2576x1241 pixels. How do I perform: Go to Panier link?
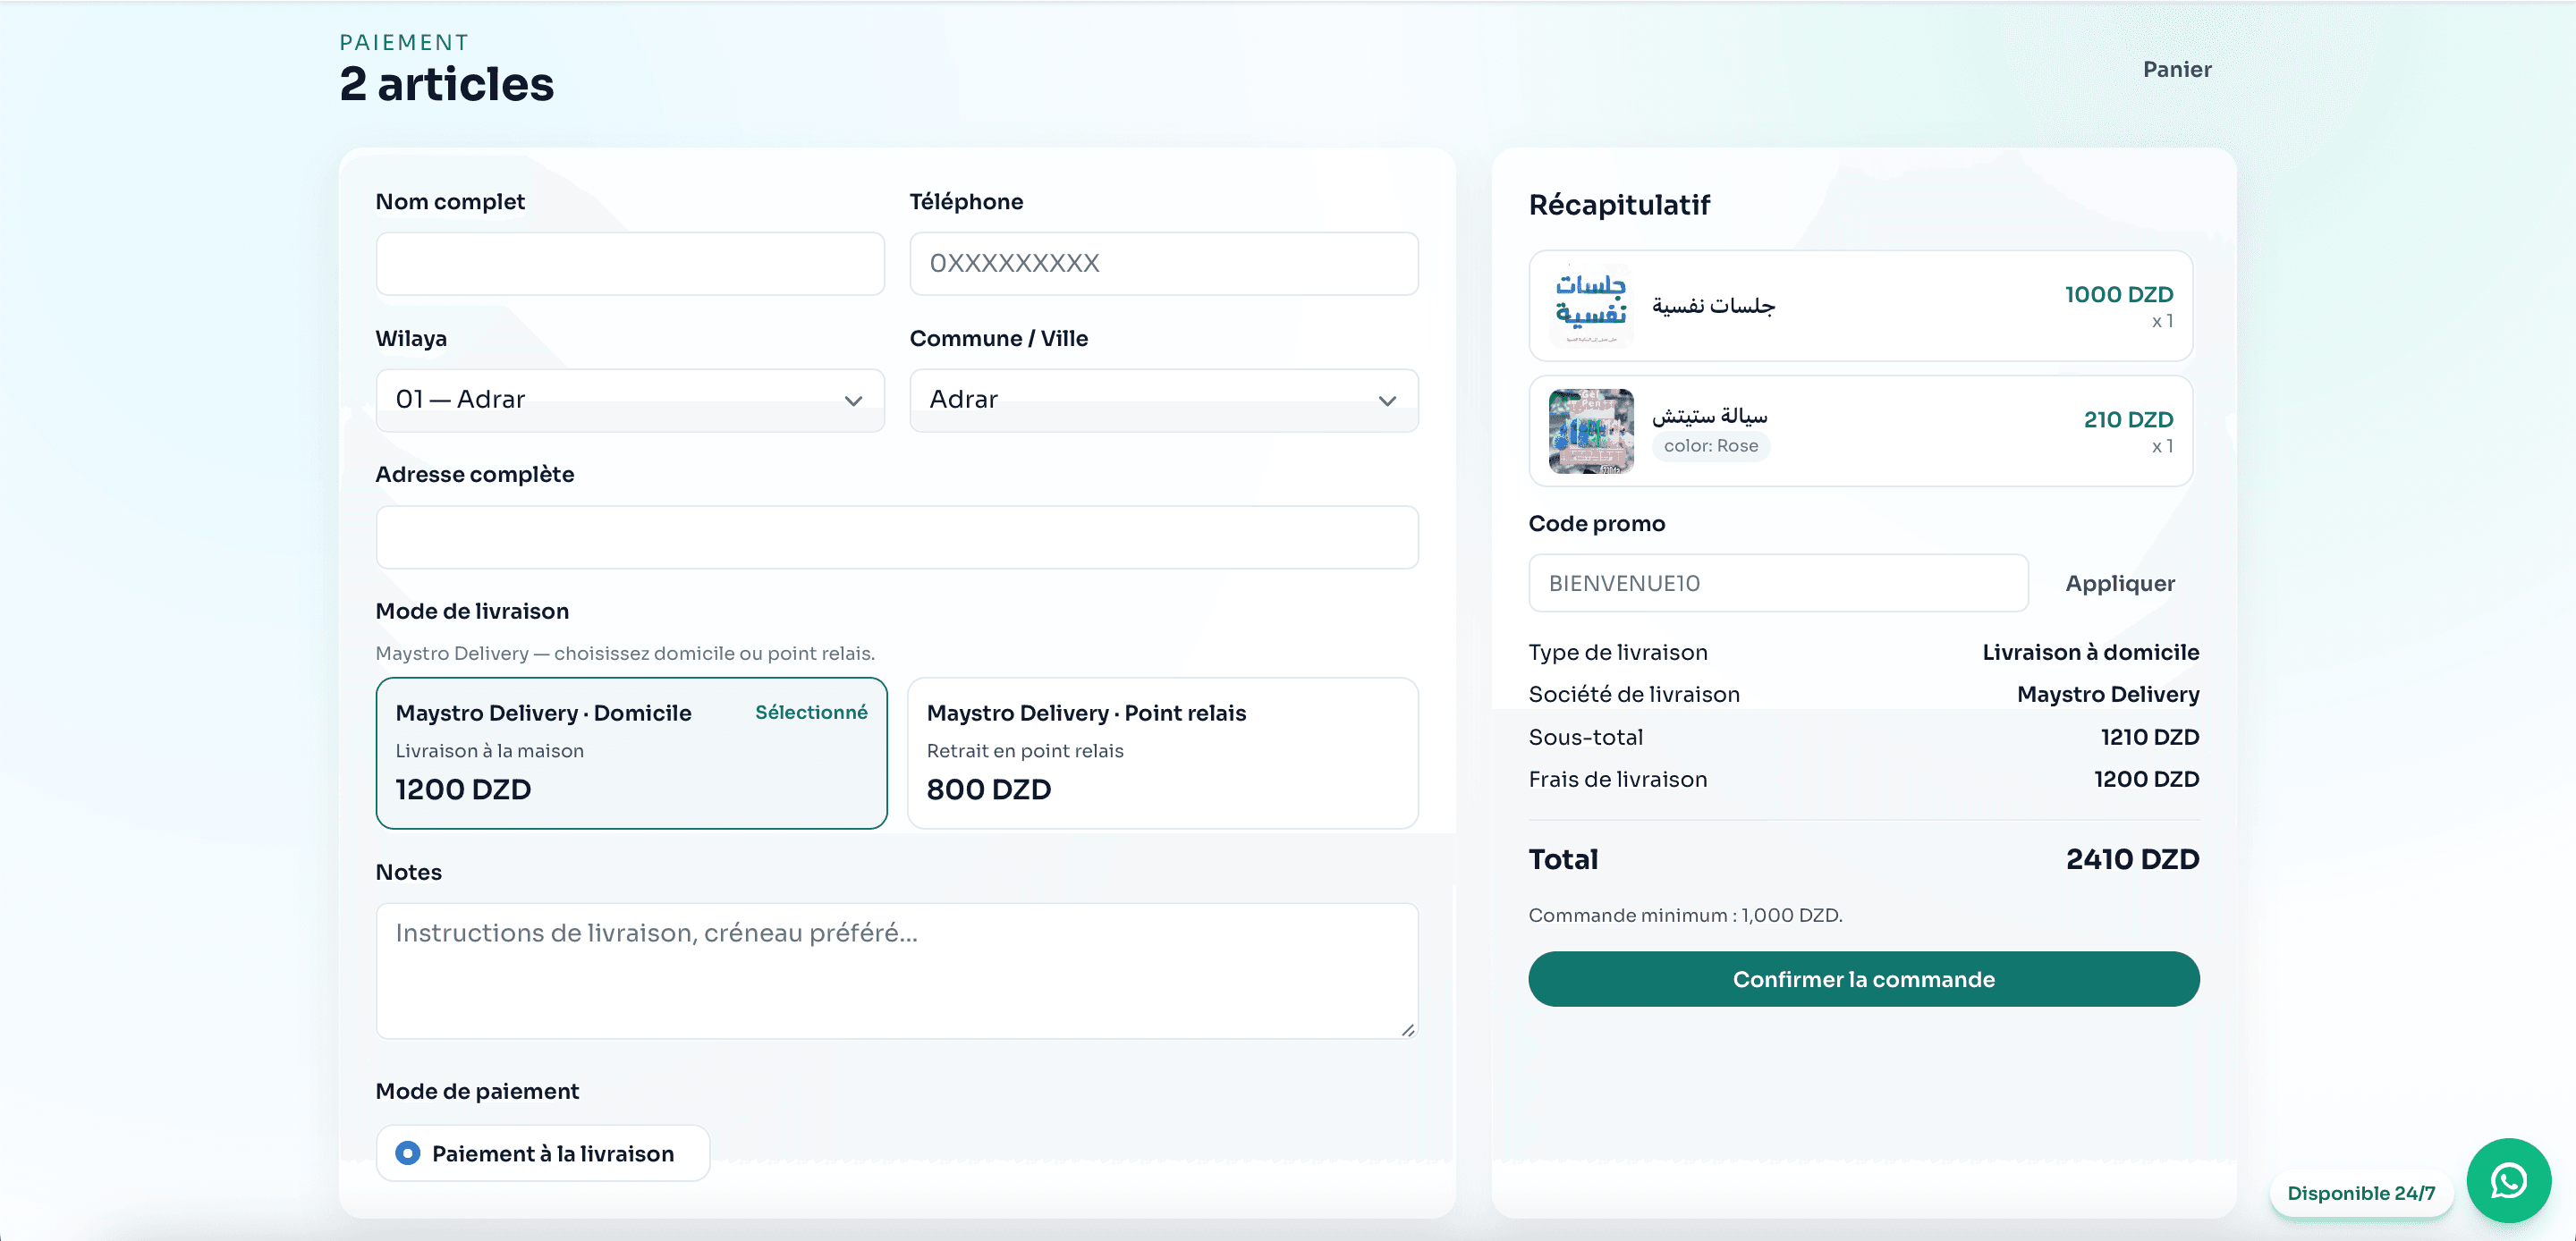pyautogui.click(x=2176, y=69)
